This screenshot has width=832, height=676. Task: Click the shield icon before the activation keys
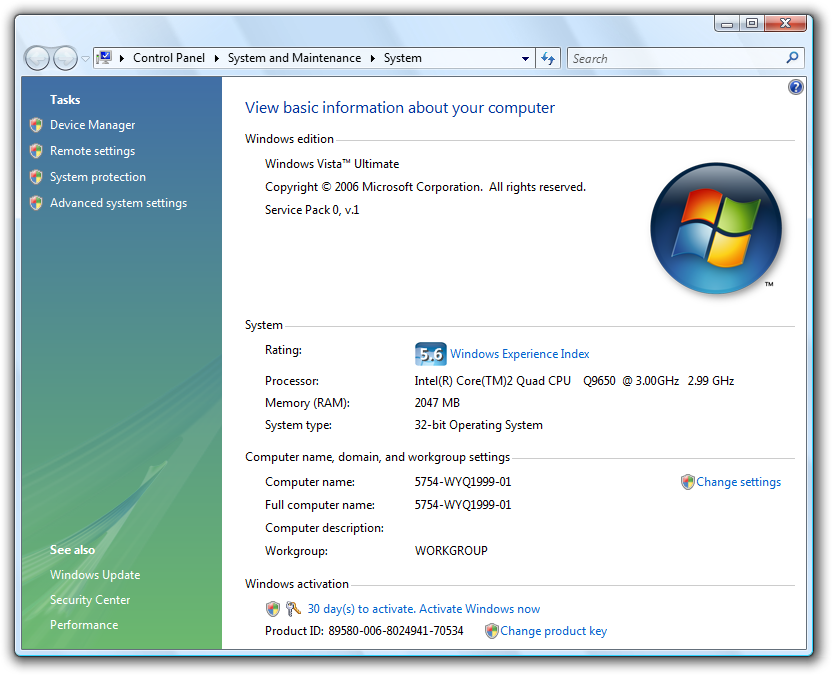click(273, 609)
